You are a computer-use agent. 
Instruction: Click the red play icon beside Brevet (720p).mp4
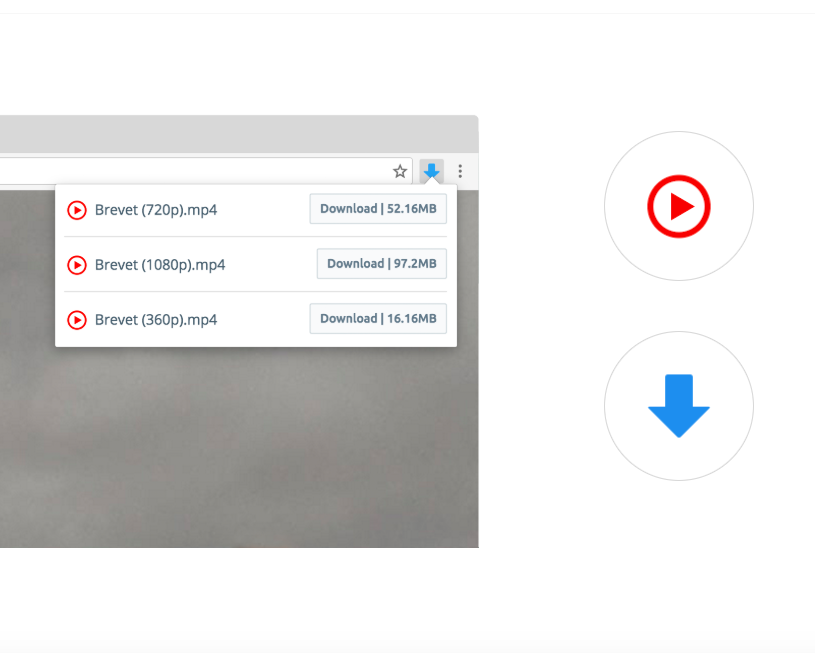[x=77, y=210]
